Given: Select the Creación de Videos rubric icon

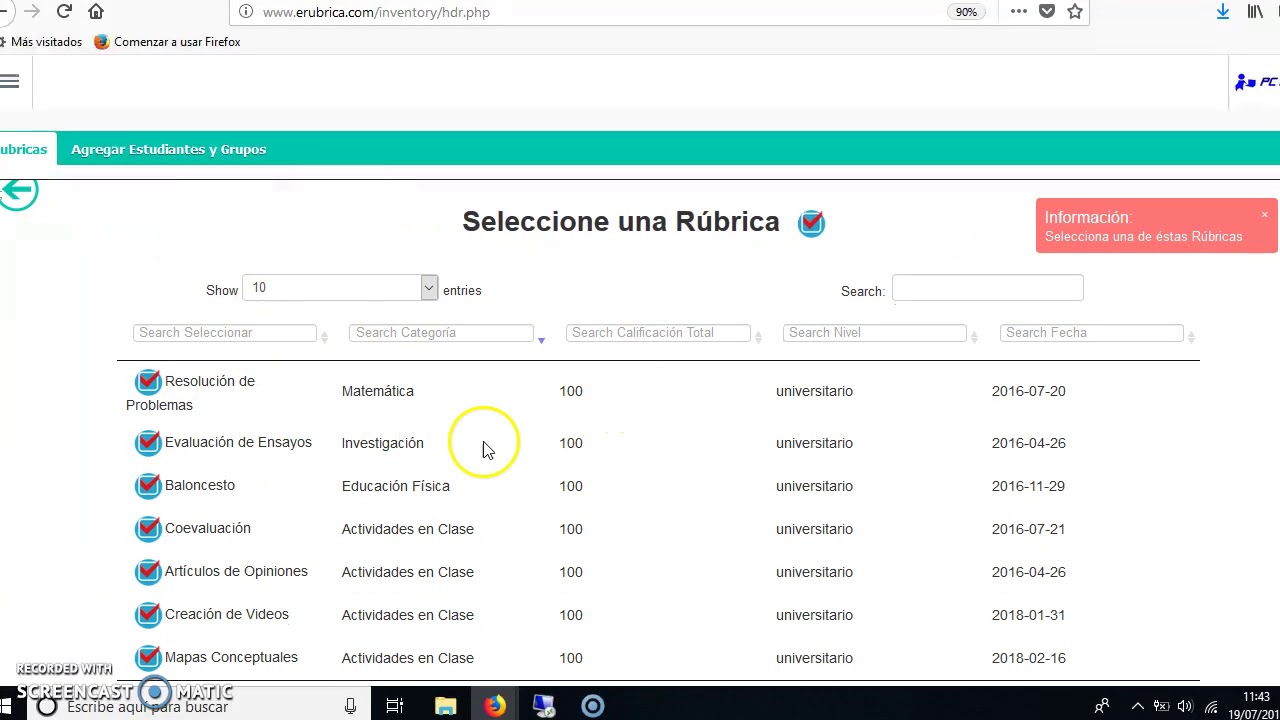Looking at the screenshot, I should 148,614.
